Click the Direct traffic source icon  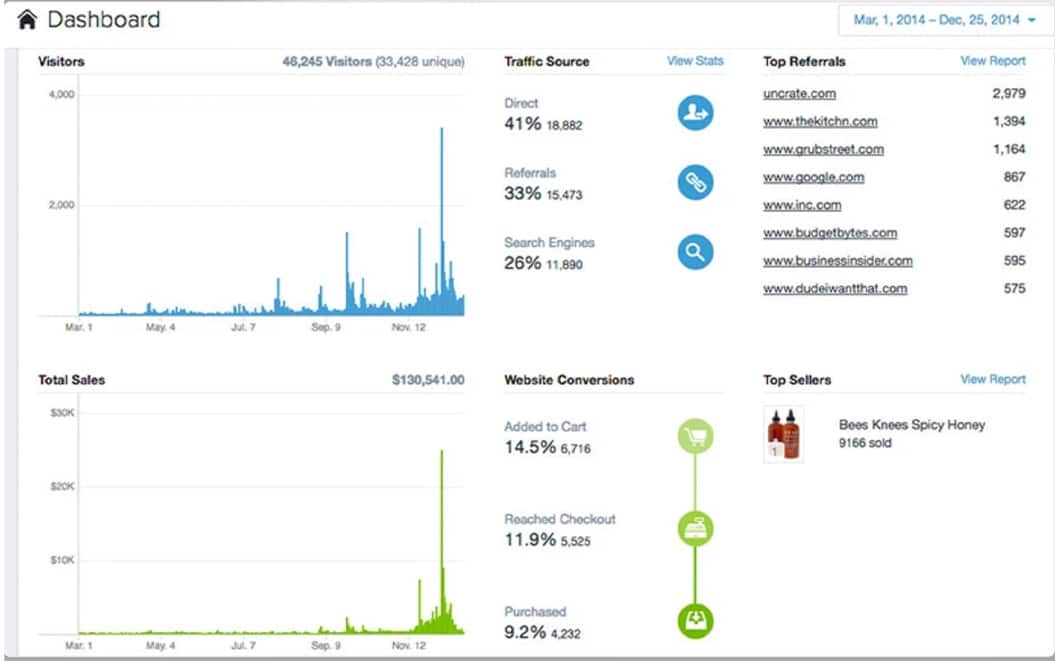tap(695, 113)
